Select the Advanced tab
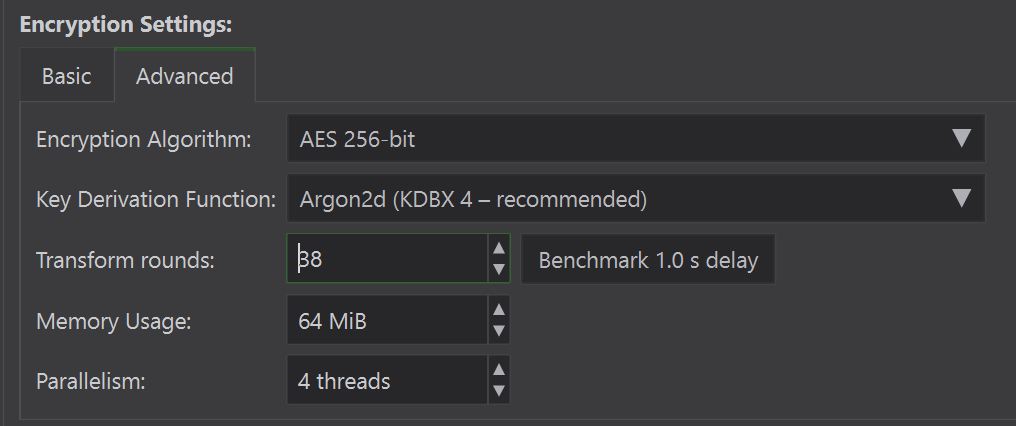Image resolution: width=1016 pixels, height=426 pixels. pyautogui.click(x=184, y=76)
